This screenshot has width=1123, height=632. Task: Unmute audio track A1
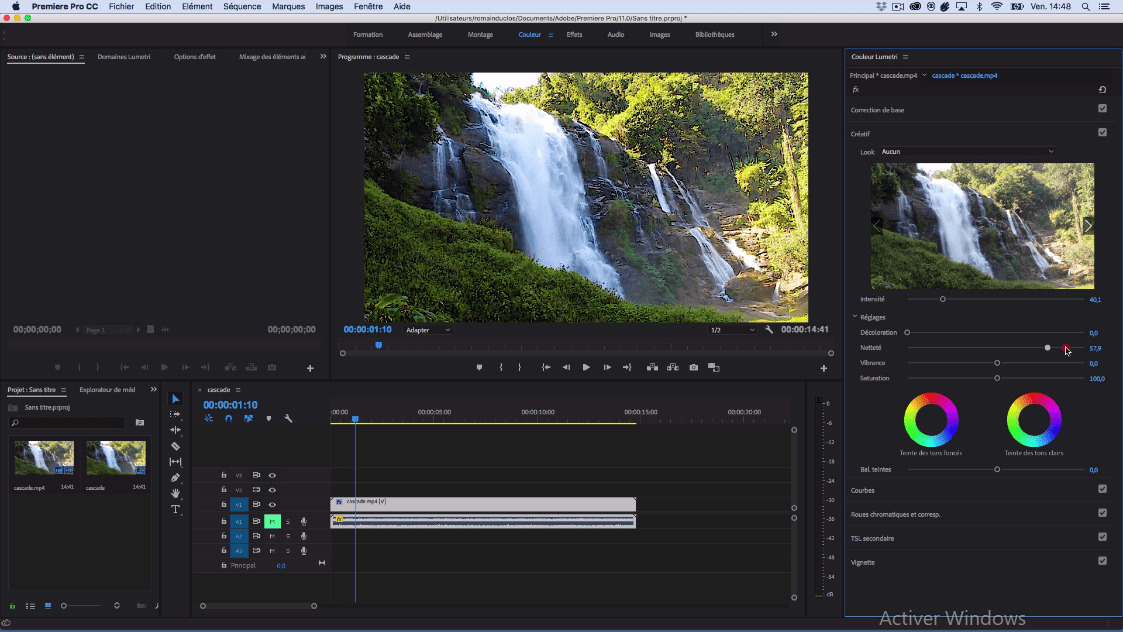pos(272,521)
